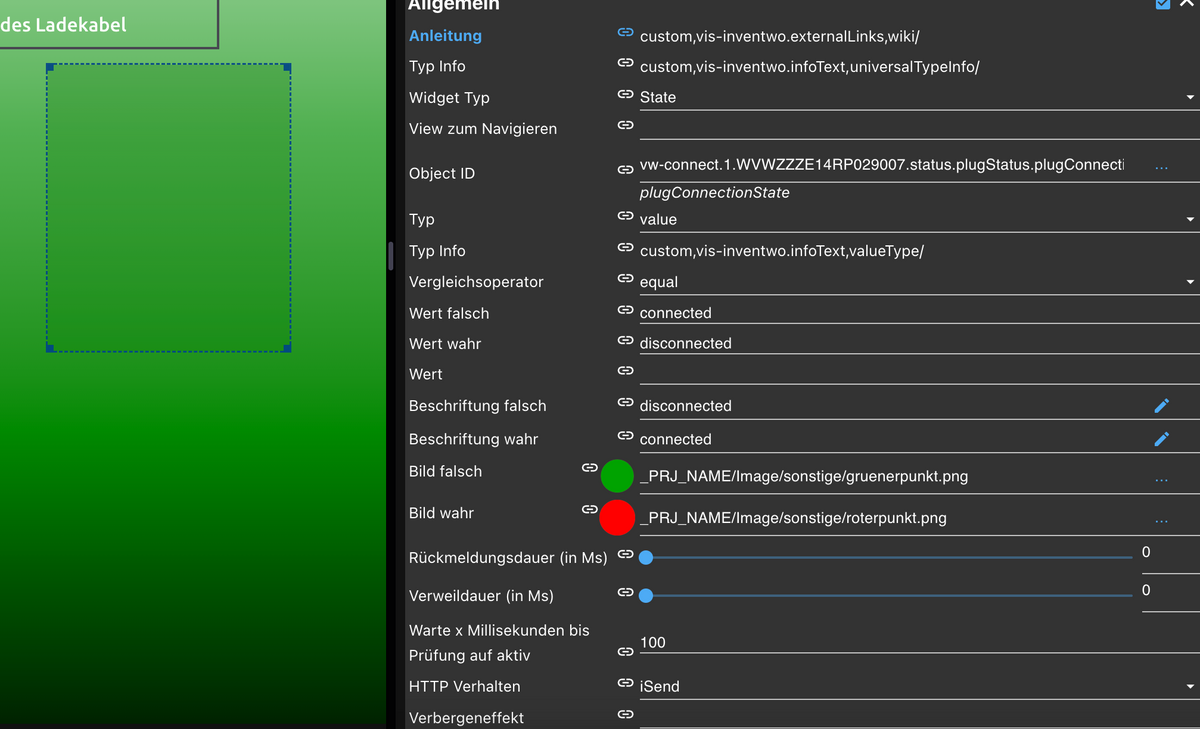Browse image for Bild wahr dots button
Screen dimensions: 1200x729
point(1161,521)
